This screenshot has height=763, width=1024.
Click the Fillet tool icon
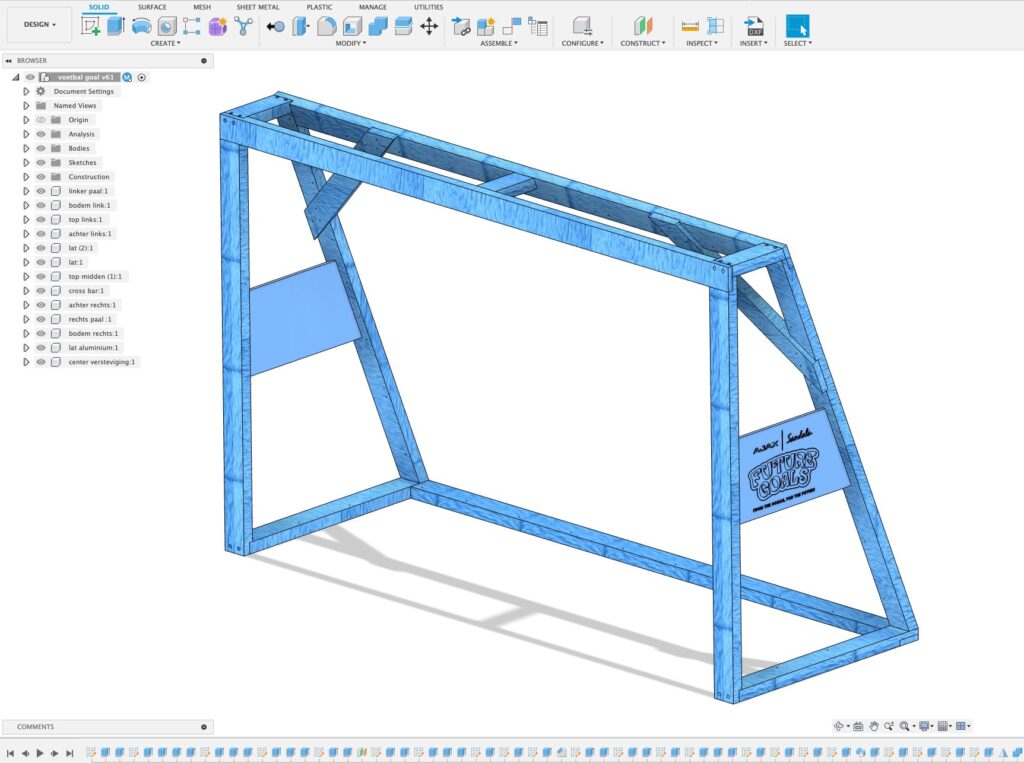coord(327,26)
